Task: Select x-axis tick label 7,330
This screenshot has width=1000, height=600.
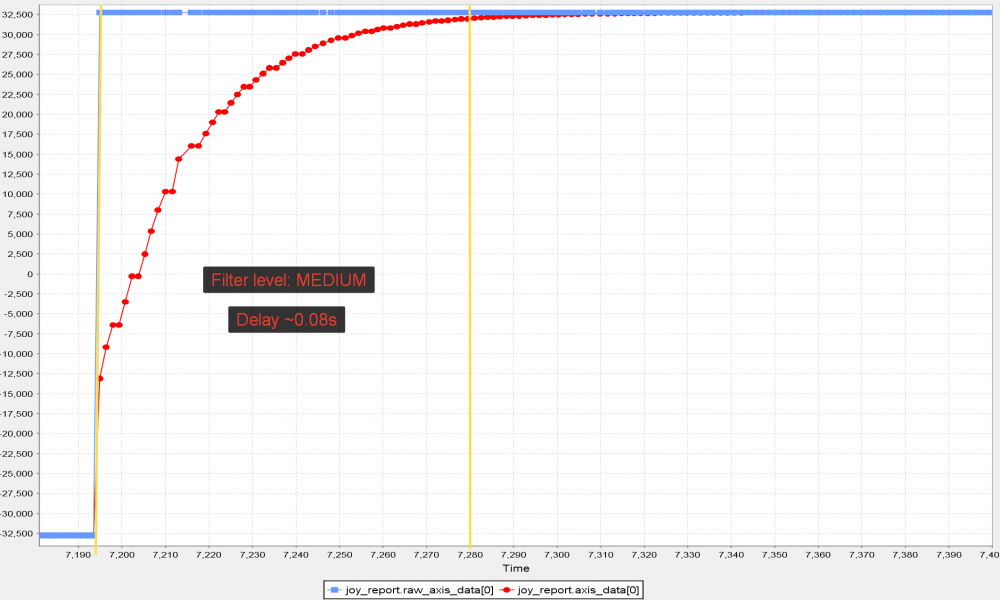Action: click(688, 555)
